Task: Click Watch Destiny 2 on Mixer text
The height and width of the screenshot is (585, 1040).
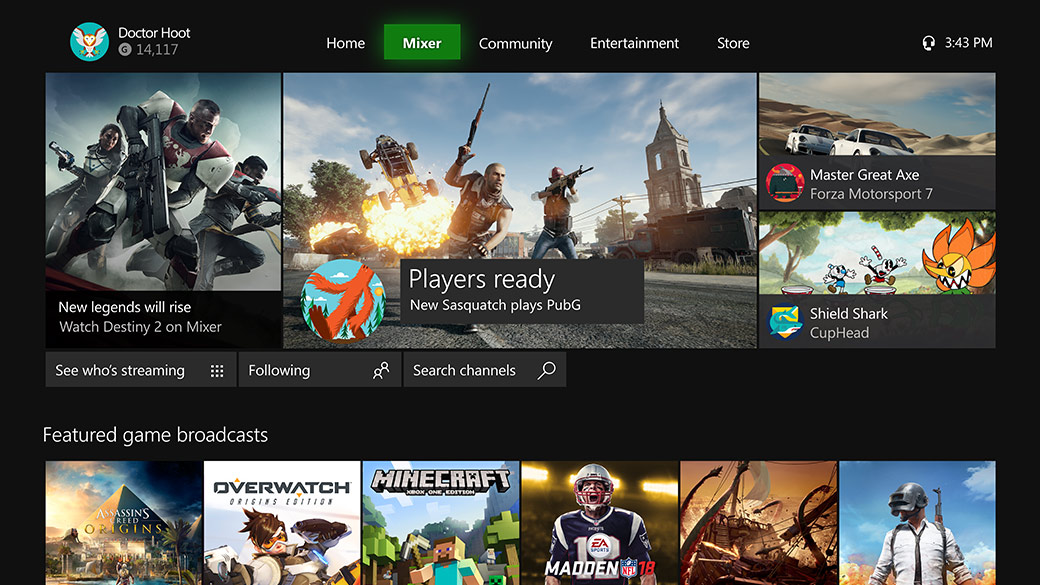Action: click(x=141, y=327)
